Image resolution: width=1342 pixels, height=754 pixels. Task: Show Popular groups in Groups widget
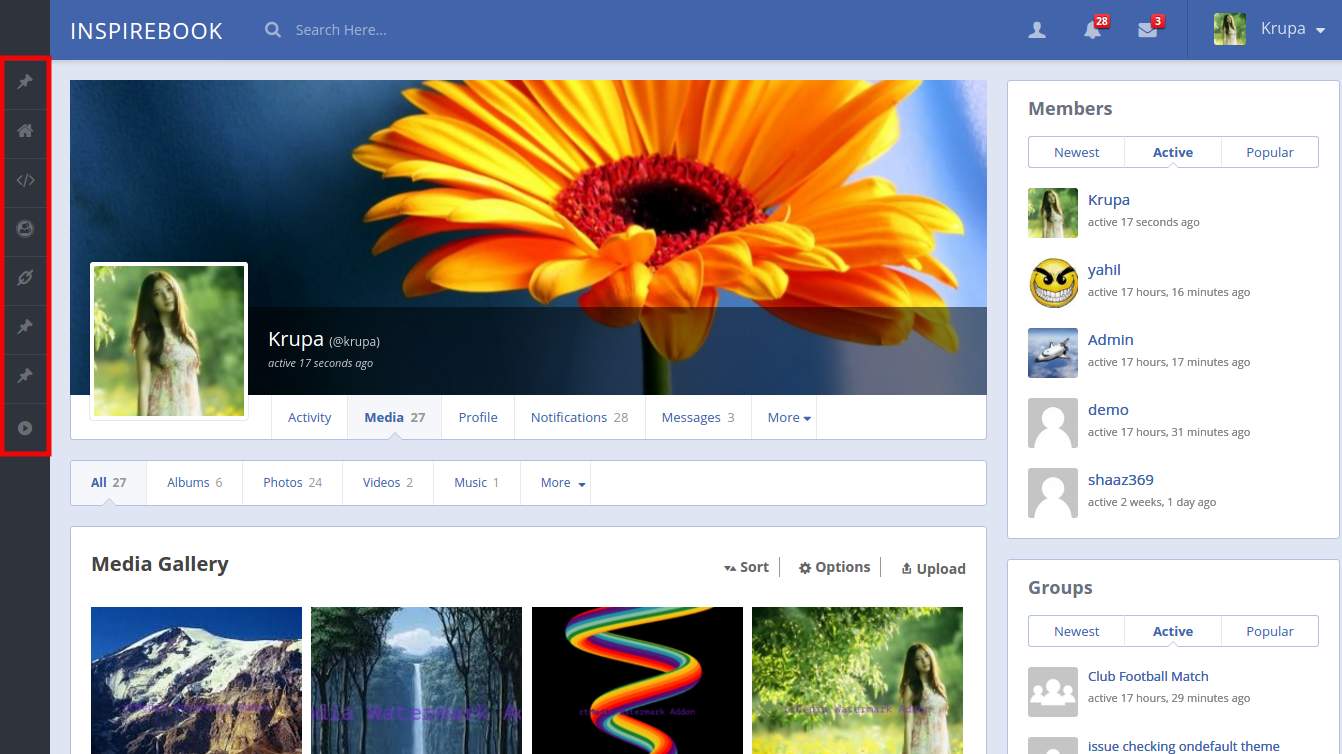[1269, 631]
